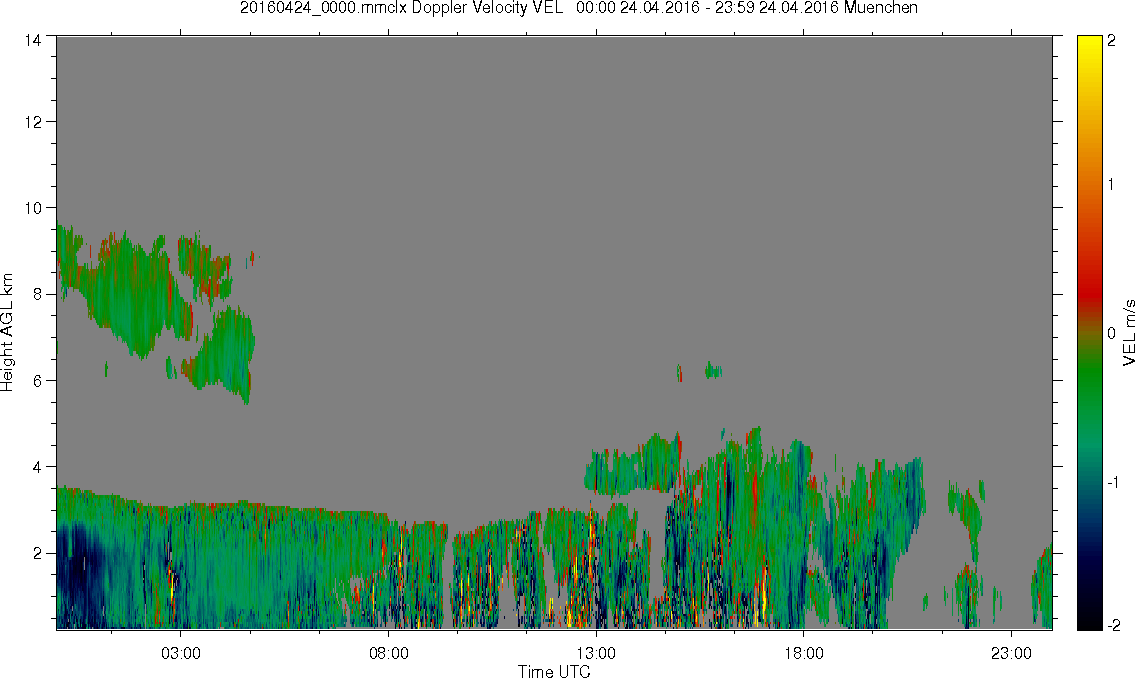Screen dimensions: 1135x678
Task: Click the height axis label 14
Action: pyautogui.click(x=32, y=41)
